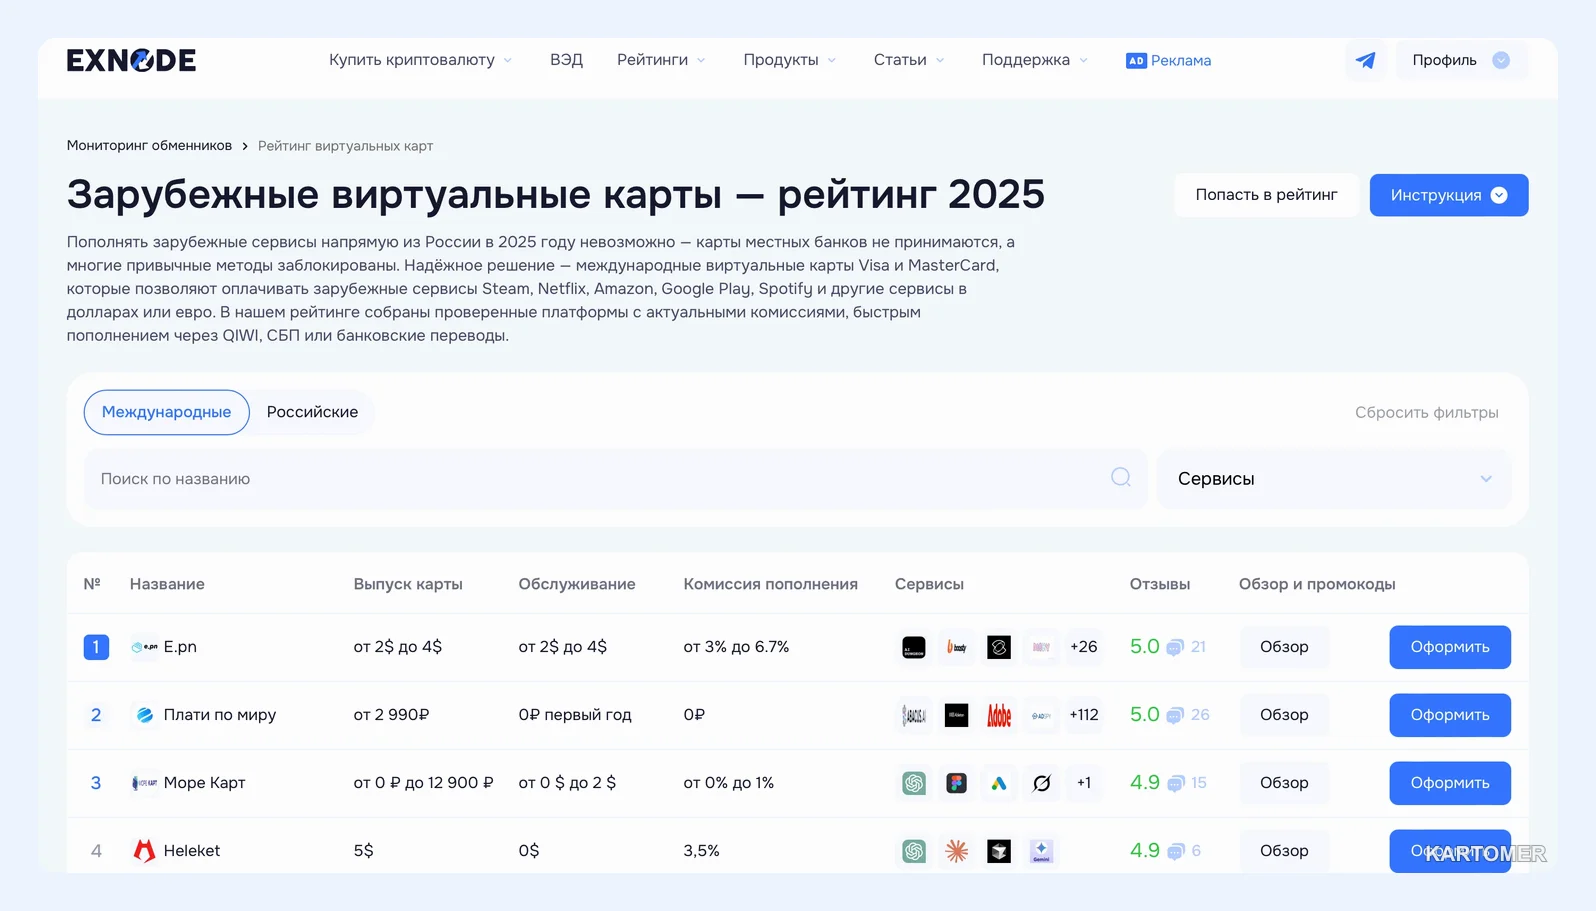Click the Heleket red logo icon
1596x911 pixels.
[x=144, y=851]
